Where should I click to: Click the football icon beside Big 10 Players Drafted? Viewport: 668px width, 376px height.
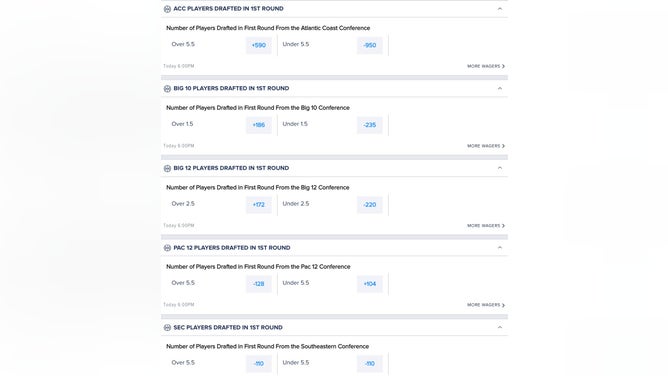click(167, 89)
